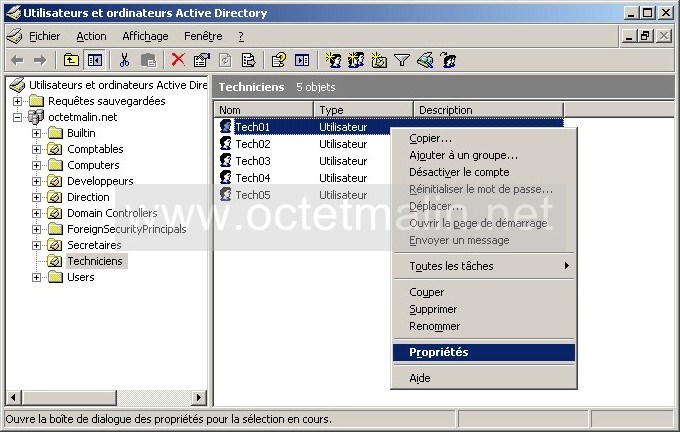Select the Secretaires tree item
The width and height of the screenshot is (680, 432).
[94, 245]
